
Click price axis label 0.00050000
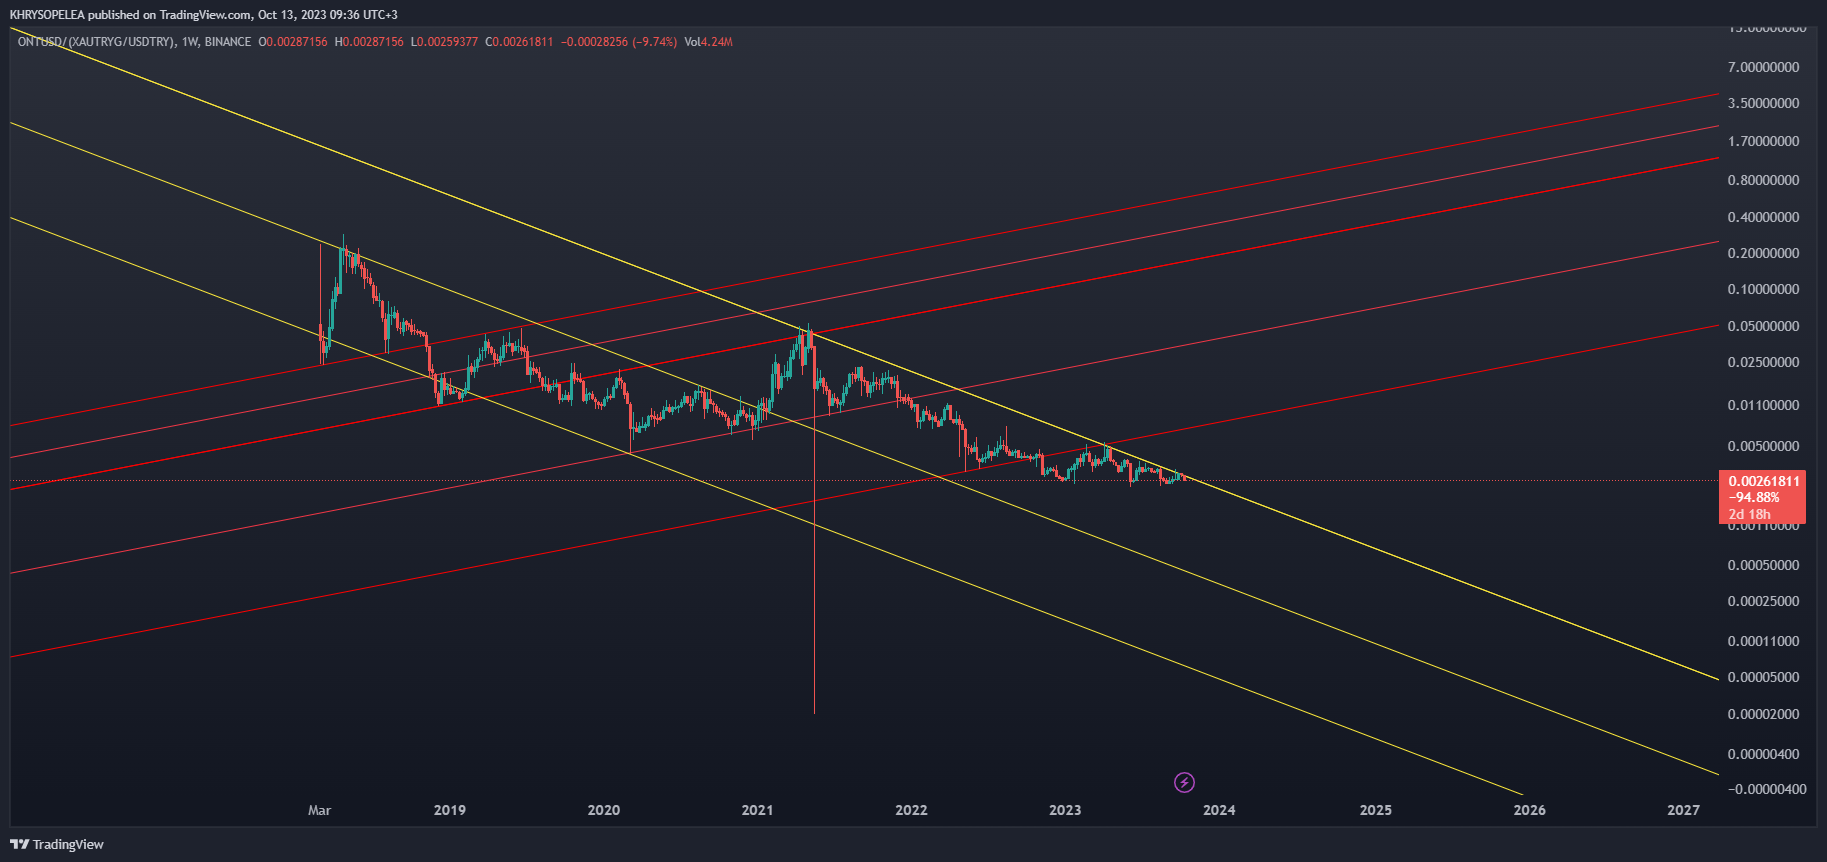(1763, 565)
